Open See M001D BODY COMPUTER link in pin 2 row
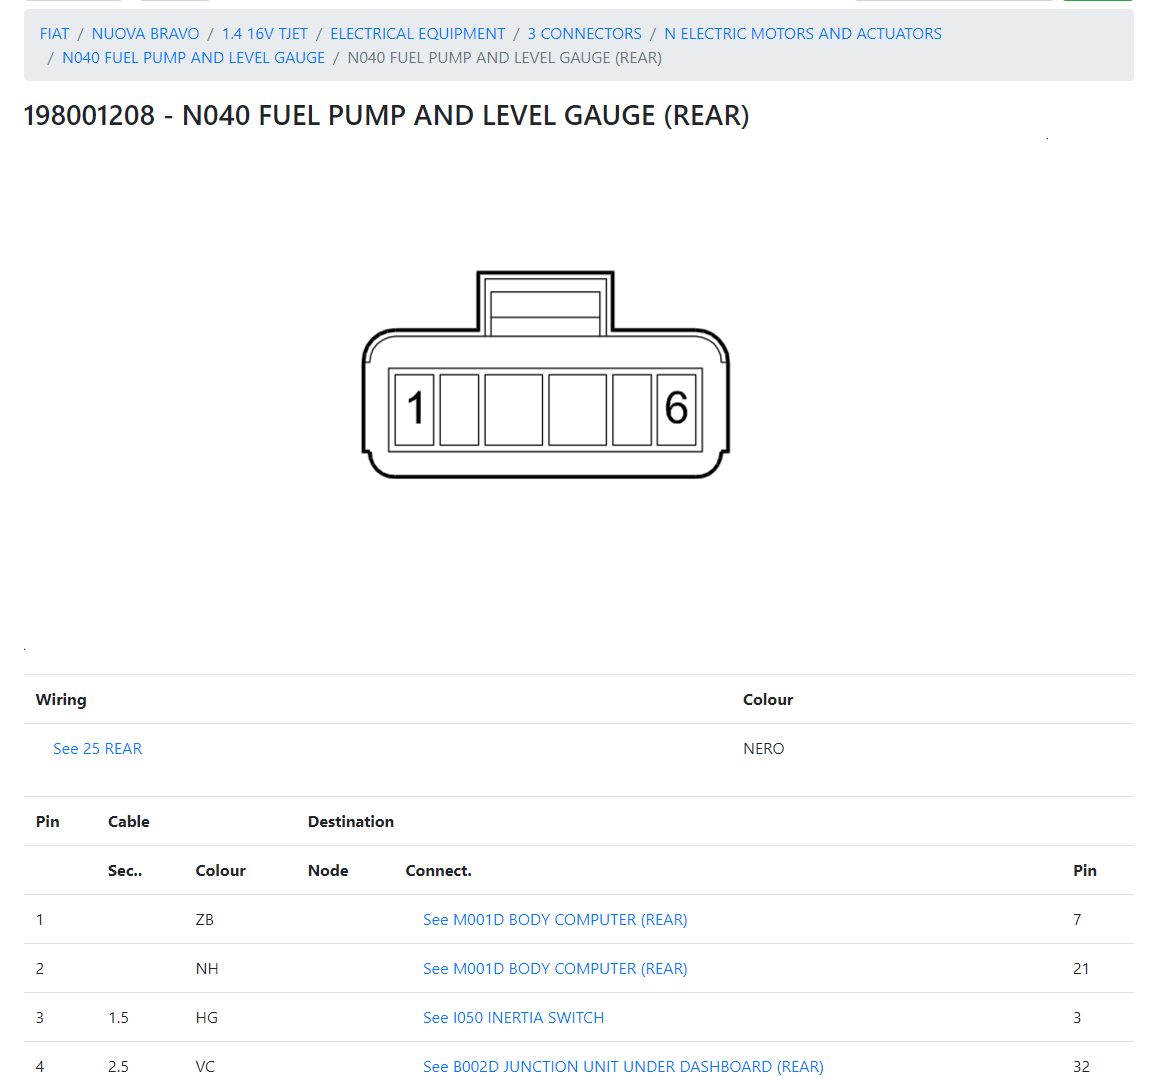This screenshot has width=1151, height=1079. [x=555, y=969]
